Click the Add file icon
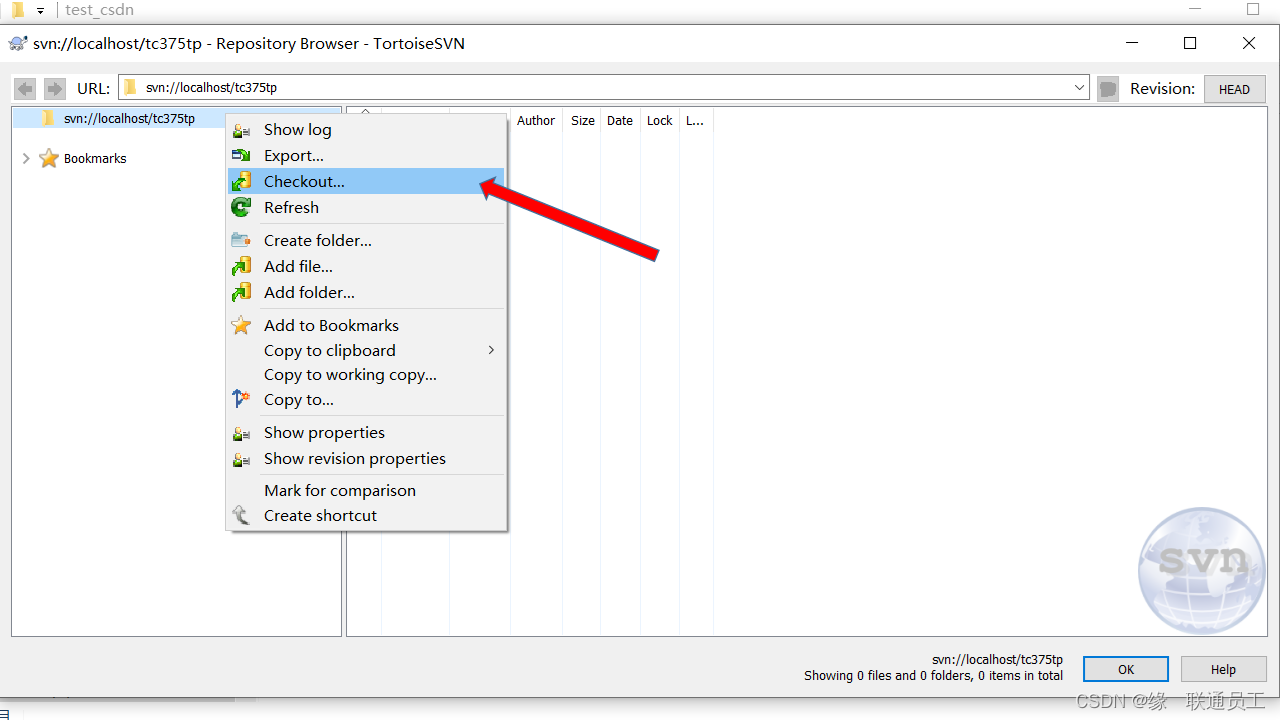 click(x=241, y=266)
